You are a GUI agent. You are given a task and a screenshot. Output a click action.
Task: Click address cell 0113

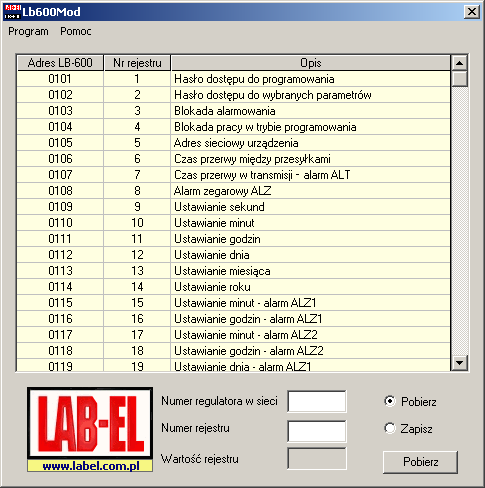60,271
